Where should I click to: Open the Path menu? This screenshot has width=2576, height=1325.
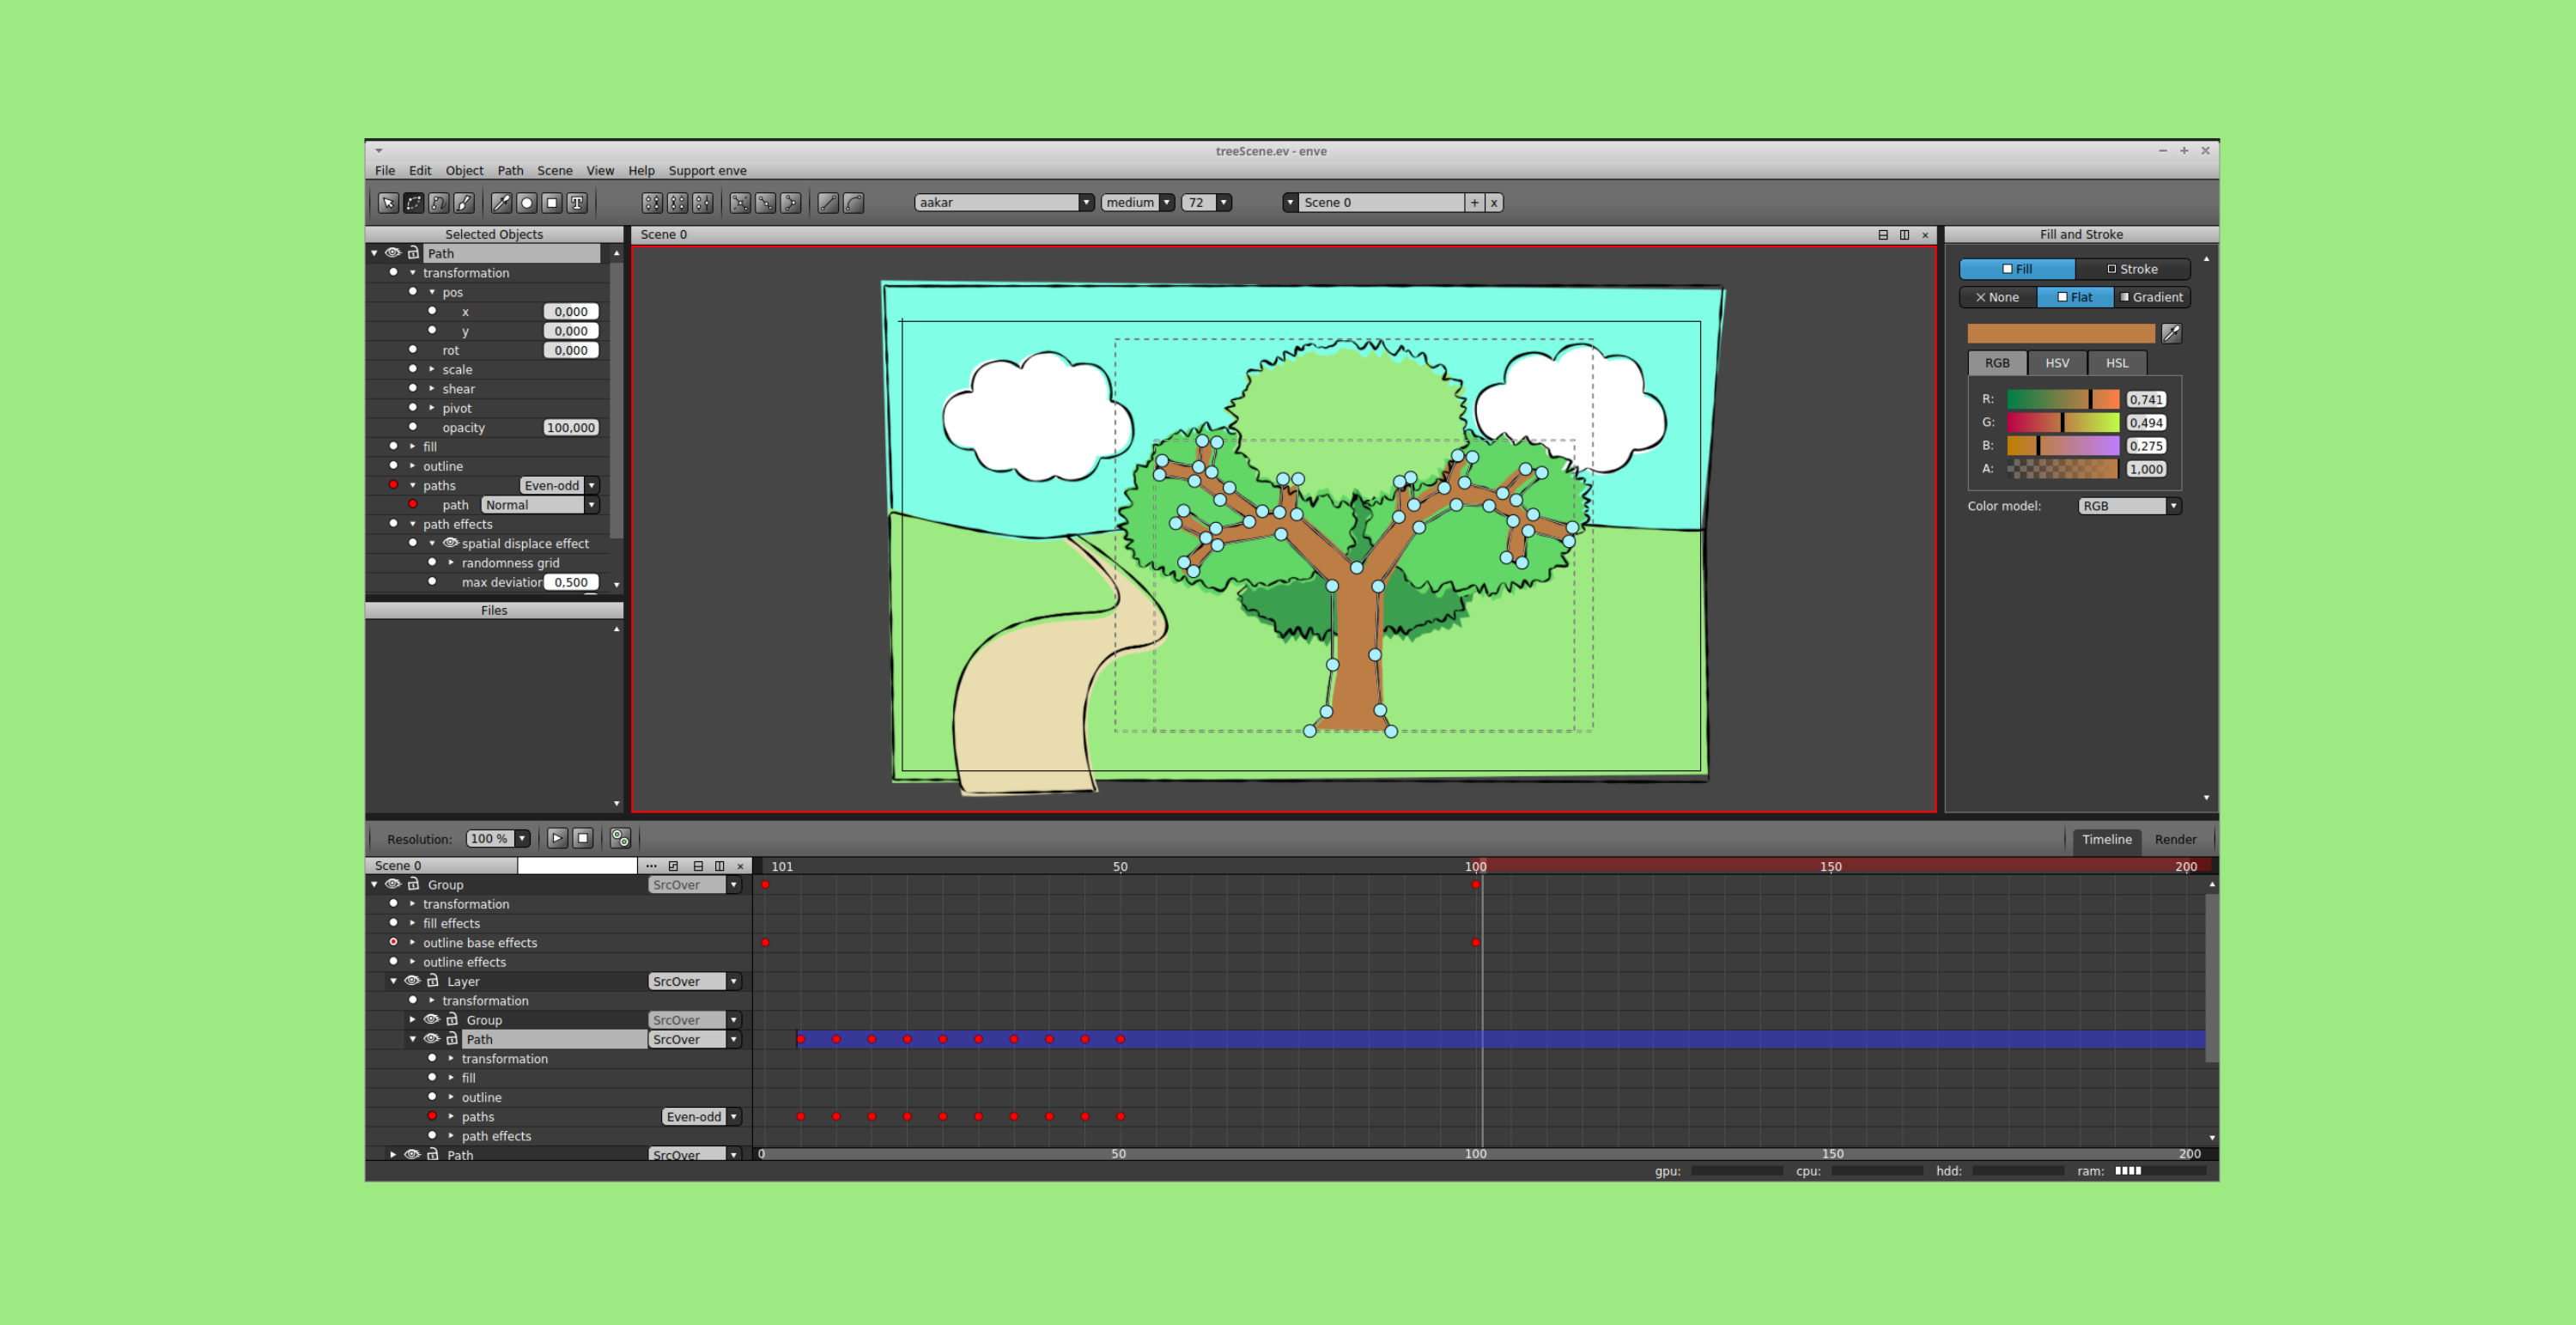[510, 171]
